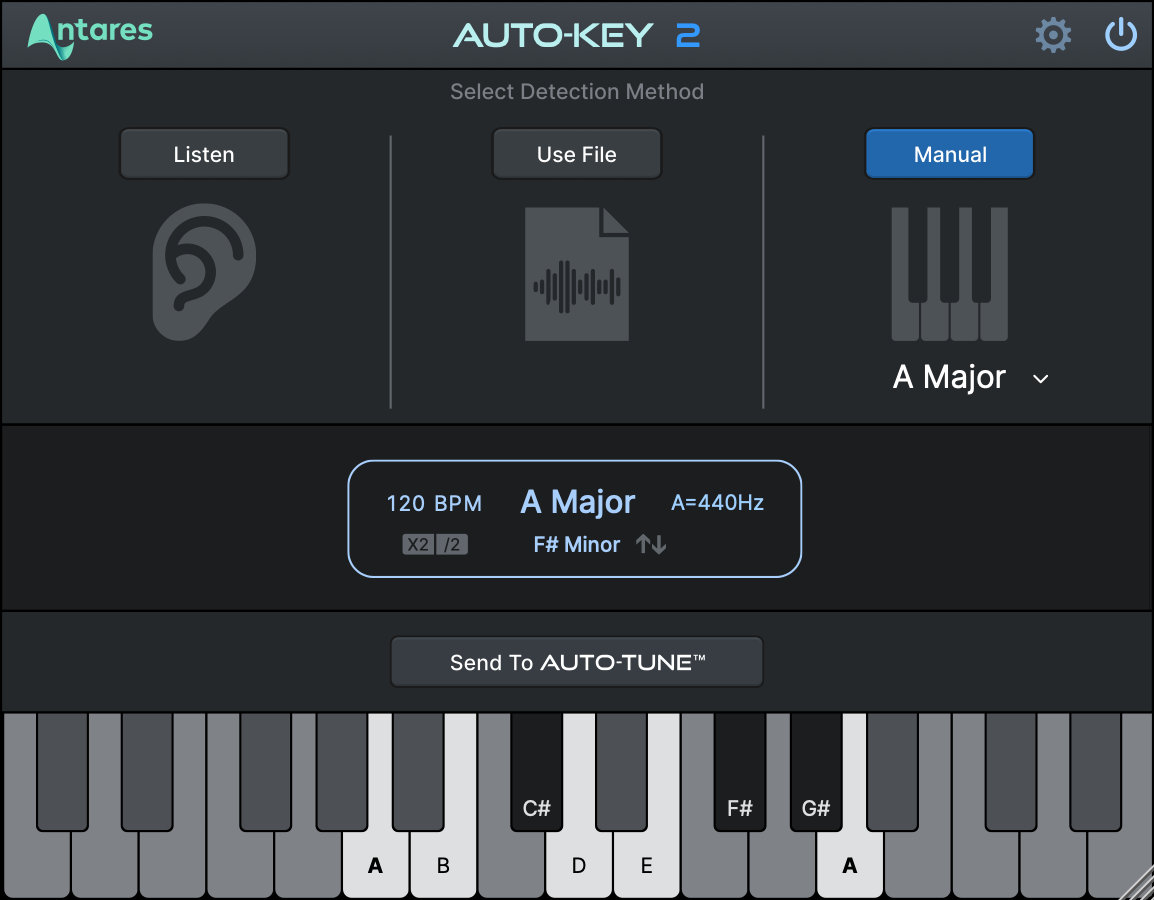1154x900 pixels.
Task: Click the 120 BPM value
Action: (434, 503)
